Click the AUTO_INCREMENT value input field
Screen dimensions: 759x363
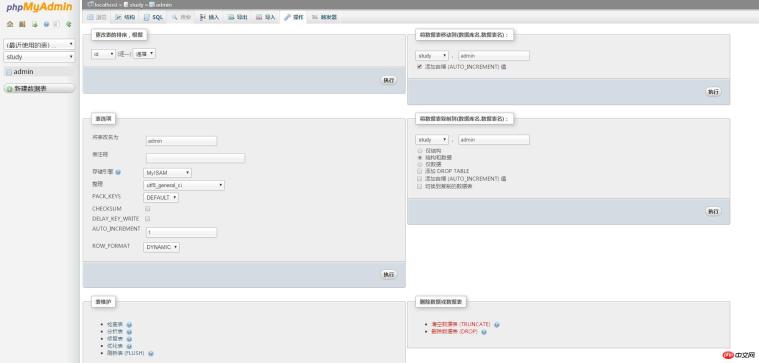(182, 232)
